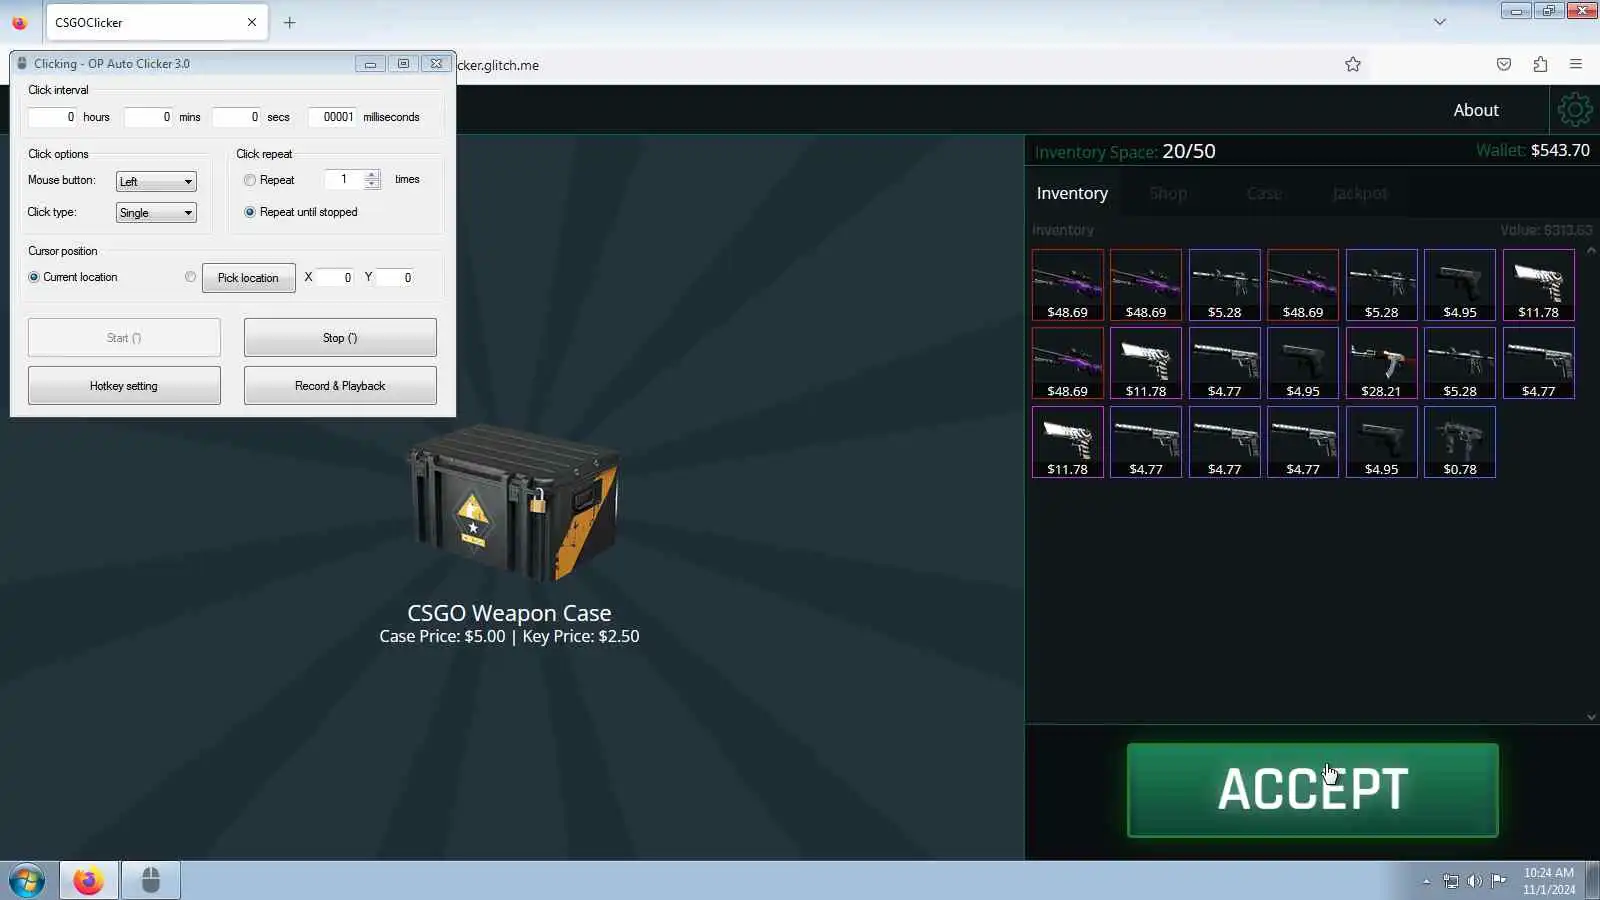Open Record & Playback in Auto Clicker
The height and width of the screenshot is (900, 1600).
(340, 385)
